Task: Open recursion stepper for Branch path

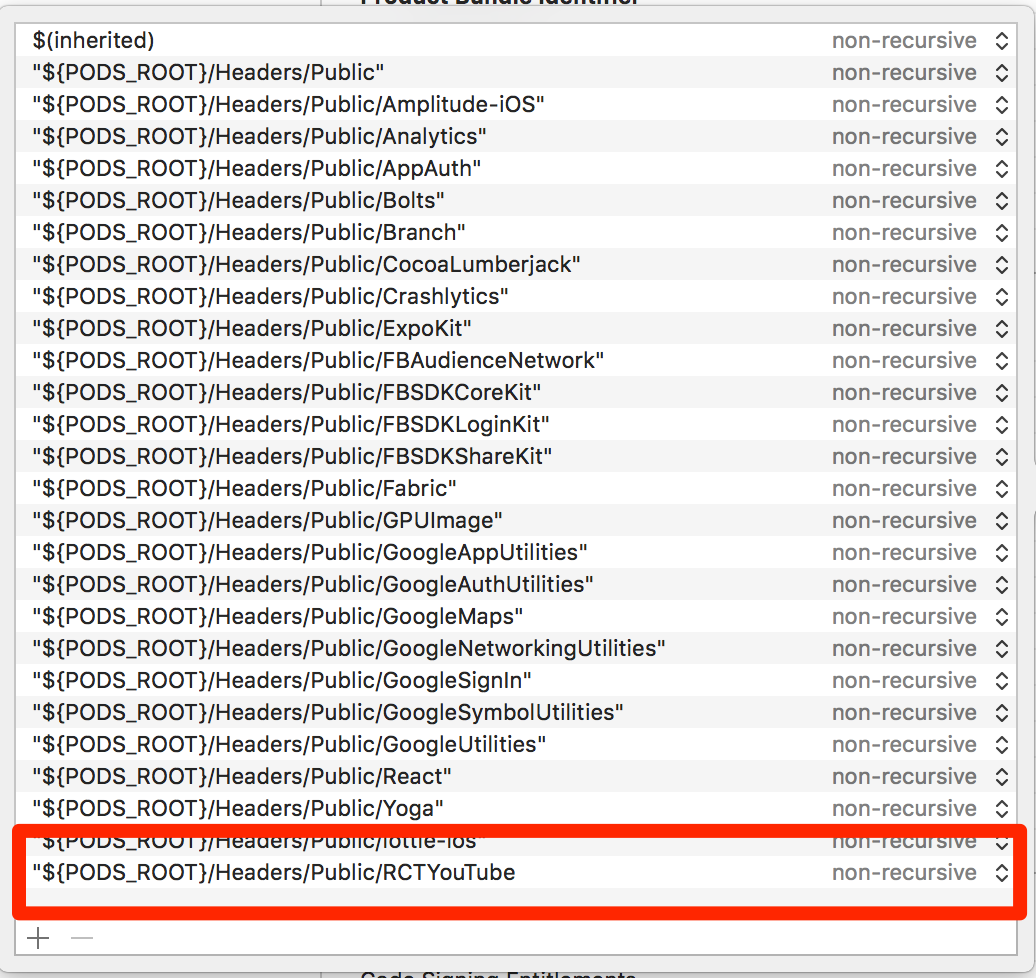Action: [x=1002, y=233]
